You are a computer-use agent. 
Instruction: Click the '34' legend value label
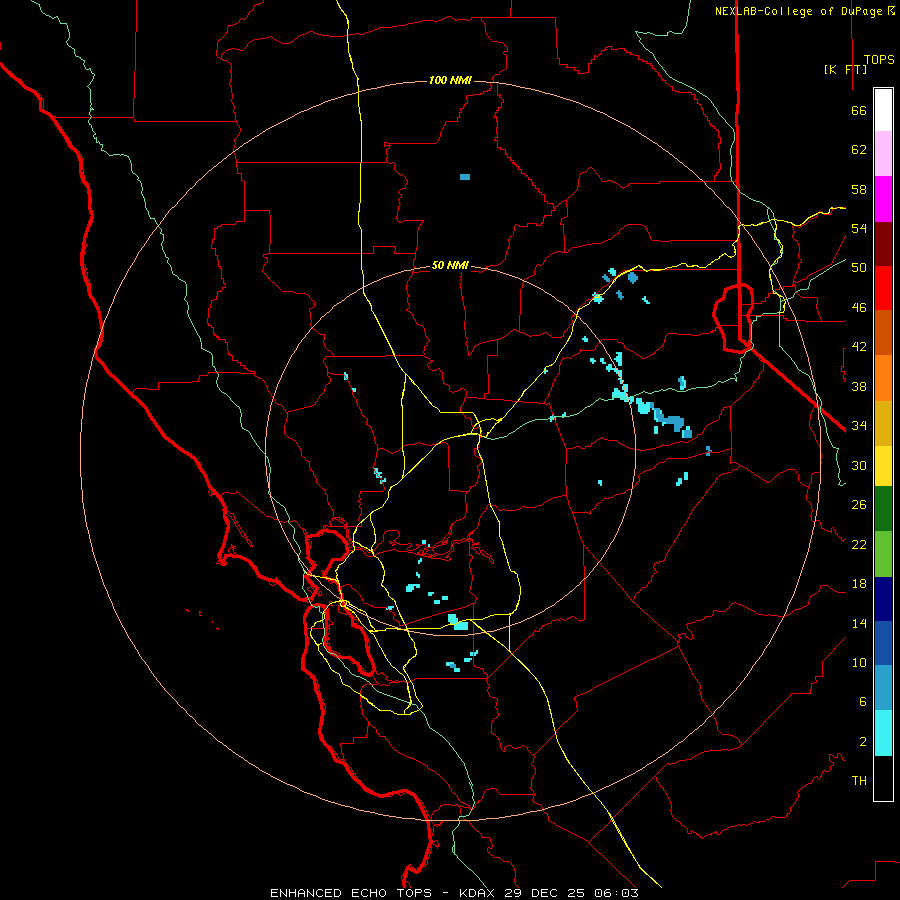[x=859, y=426]
